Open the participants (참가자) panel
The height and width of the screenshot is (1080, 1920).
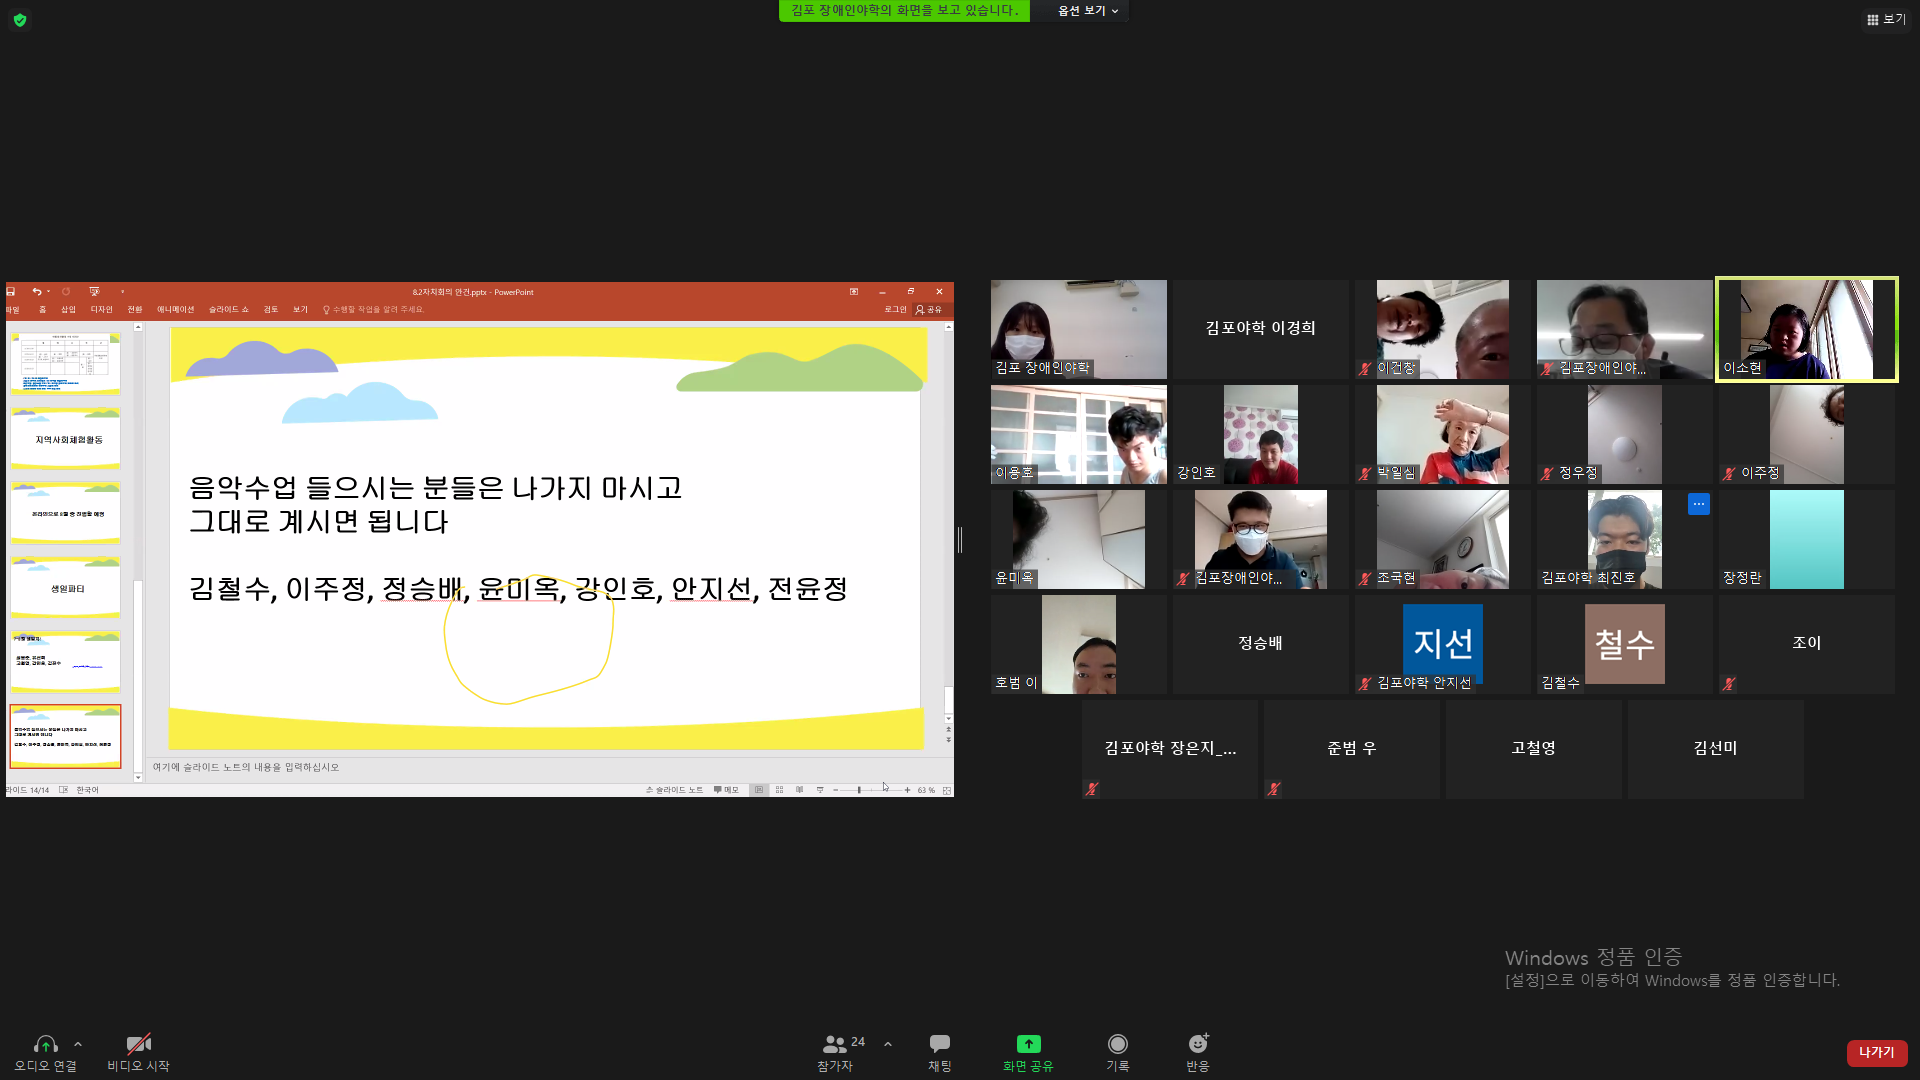[x=835, y=1053]
